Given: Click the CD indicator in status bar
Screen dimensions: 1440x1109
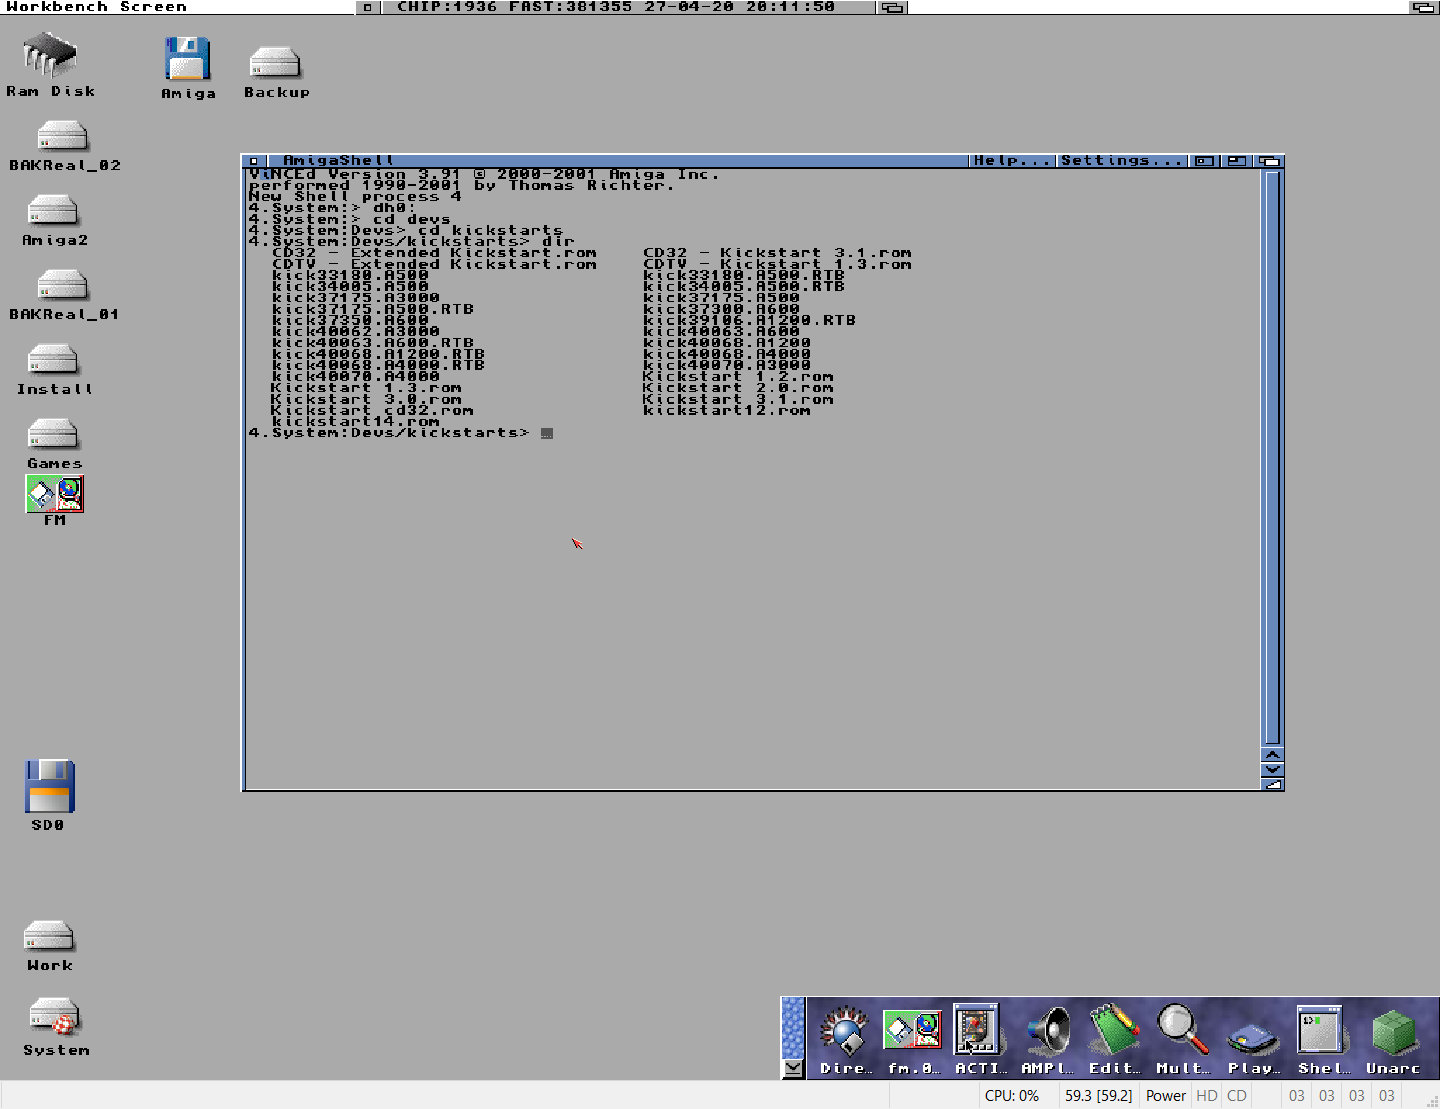Looking at the screenshot, I should point(1237,1096).
